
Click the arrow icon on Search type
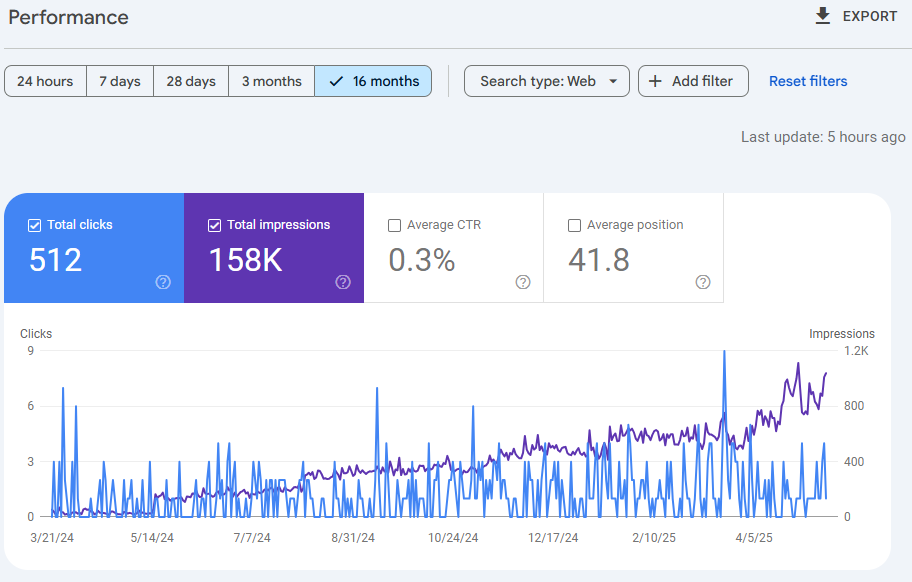point(616,81)
